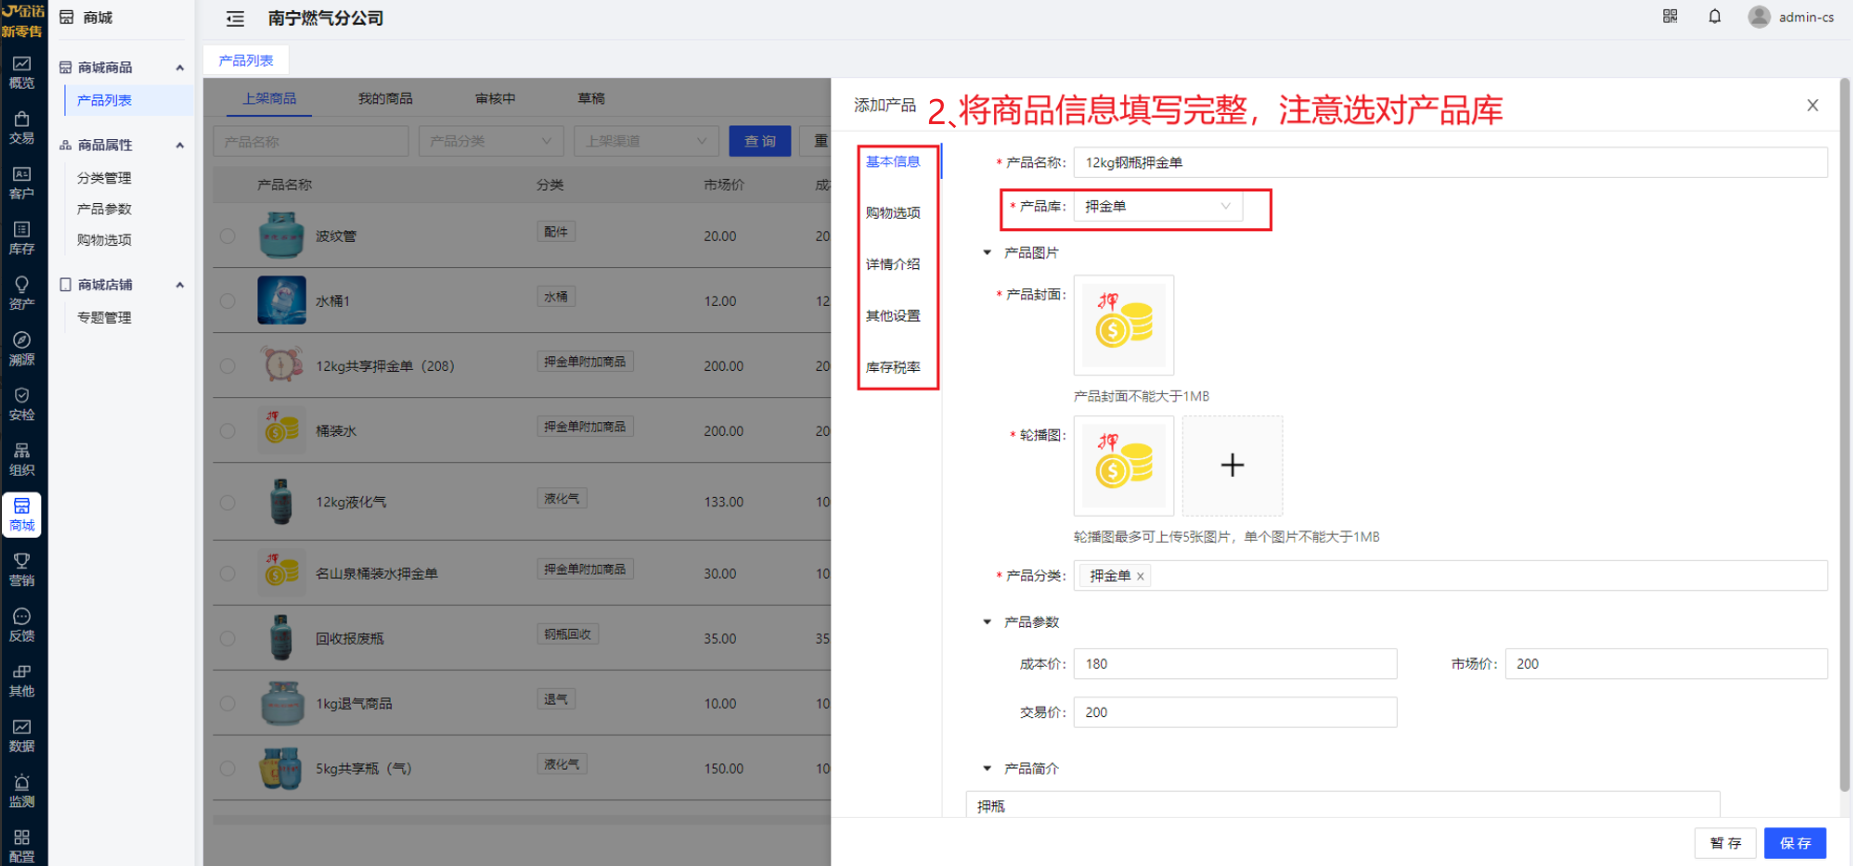
Task: Open 分类管理 in the side menu
Action: (x=104, y=178)
